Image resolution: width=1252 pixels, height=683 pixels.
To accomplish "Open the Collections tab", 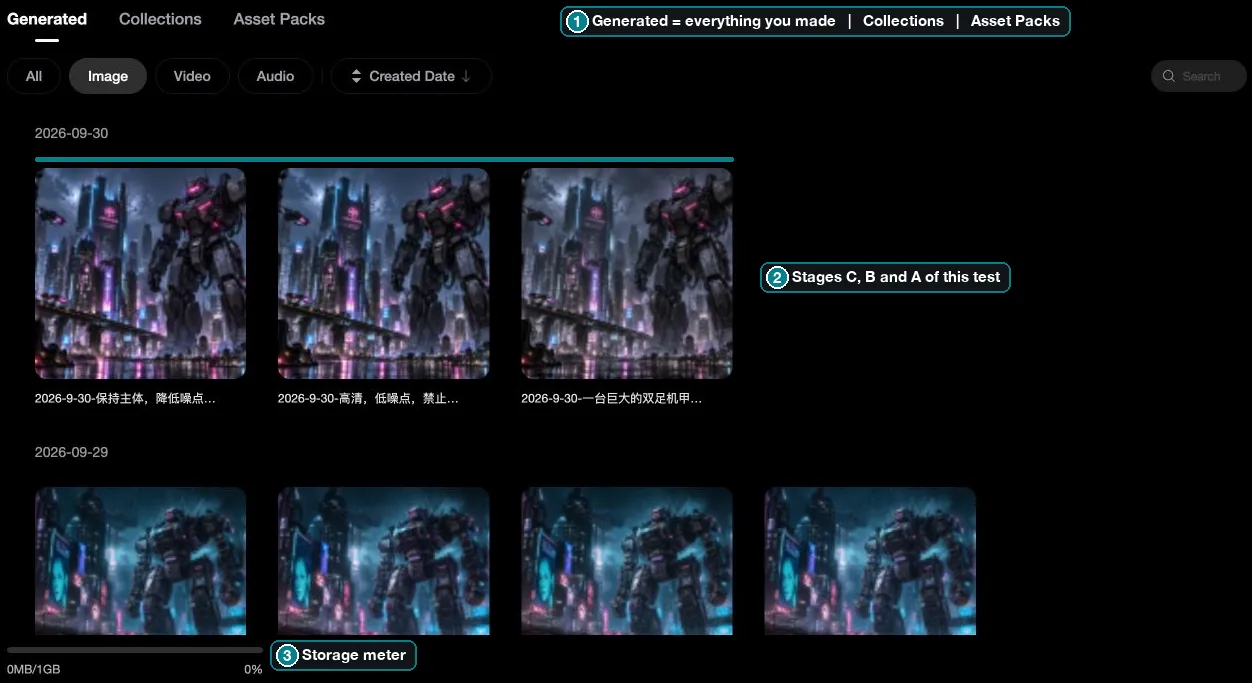I will pyautogui.click(x=160, y=19).
